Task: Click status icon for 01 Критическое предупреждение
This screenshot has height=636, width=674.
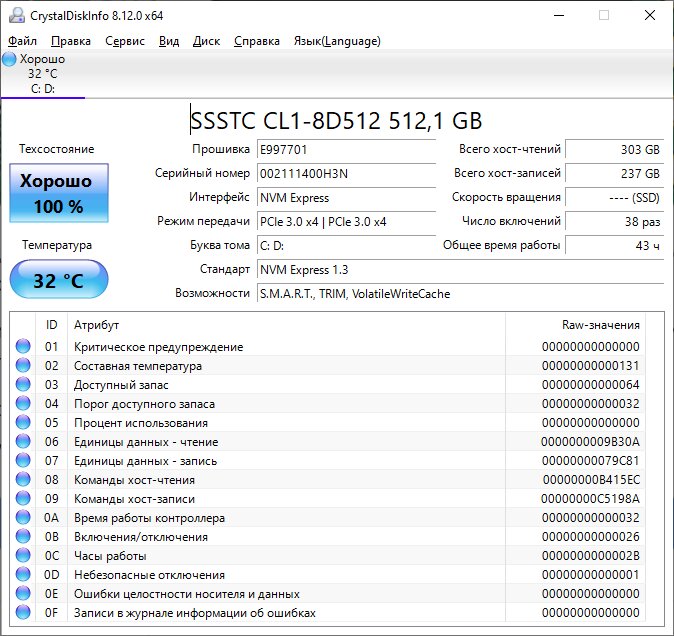Action: click(x=23, y=346)
